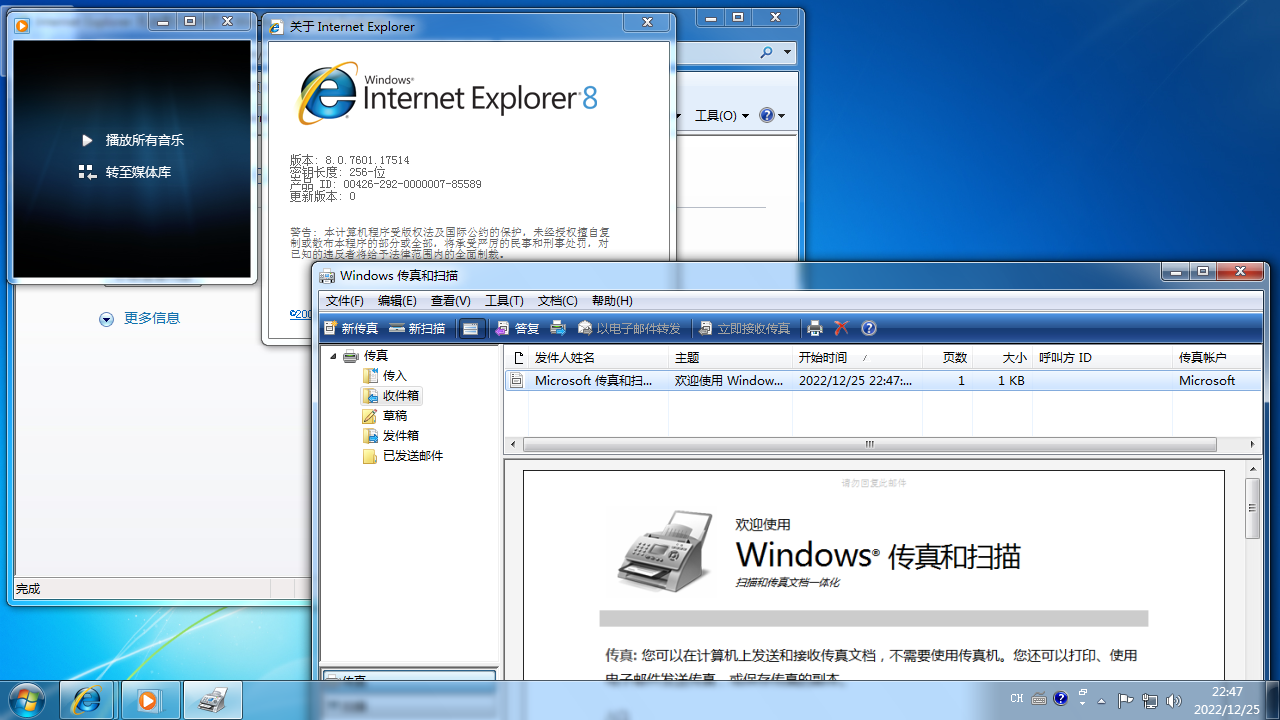The width and height of the screenshot is (1280, 720).
Task: Sort by the 发件人姓名 column header
Action: (598, 358)
